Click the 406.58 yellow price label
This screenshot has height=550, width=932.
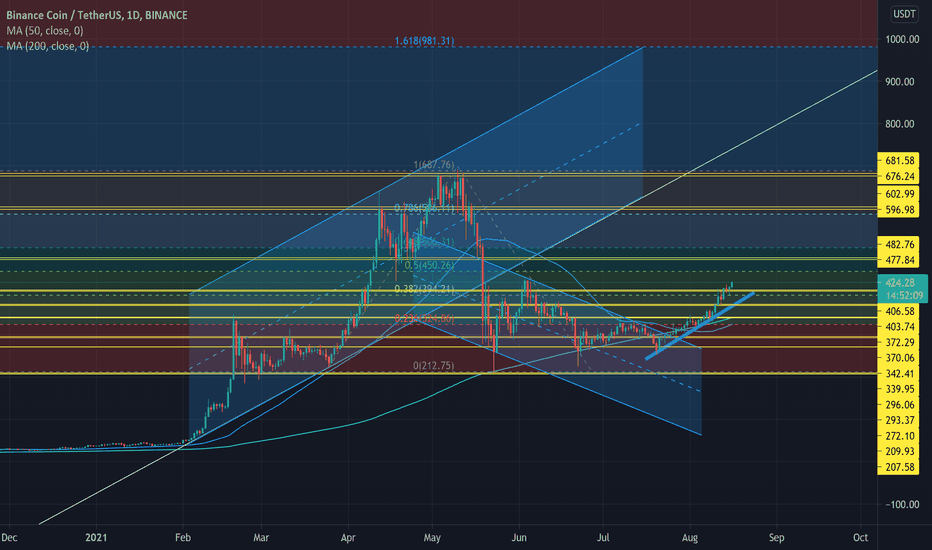(899, 311)
